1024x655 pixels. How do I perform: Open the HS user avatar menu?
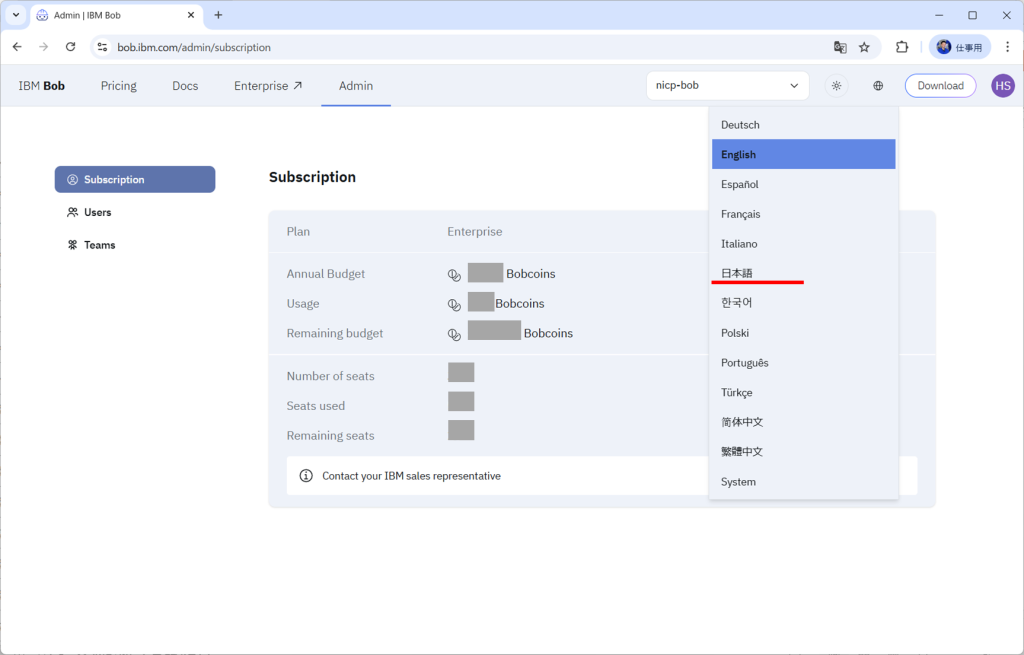tap(1003, 86)
